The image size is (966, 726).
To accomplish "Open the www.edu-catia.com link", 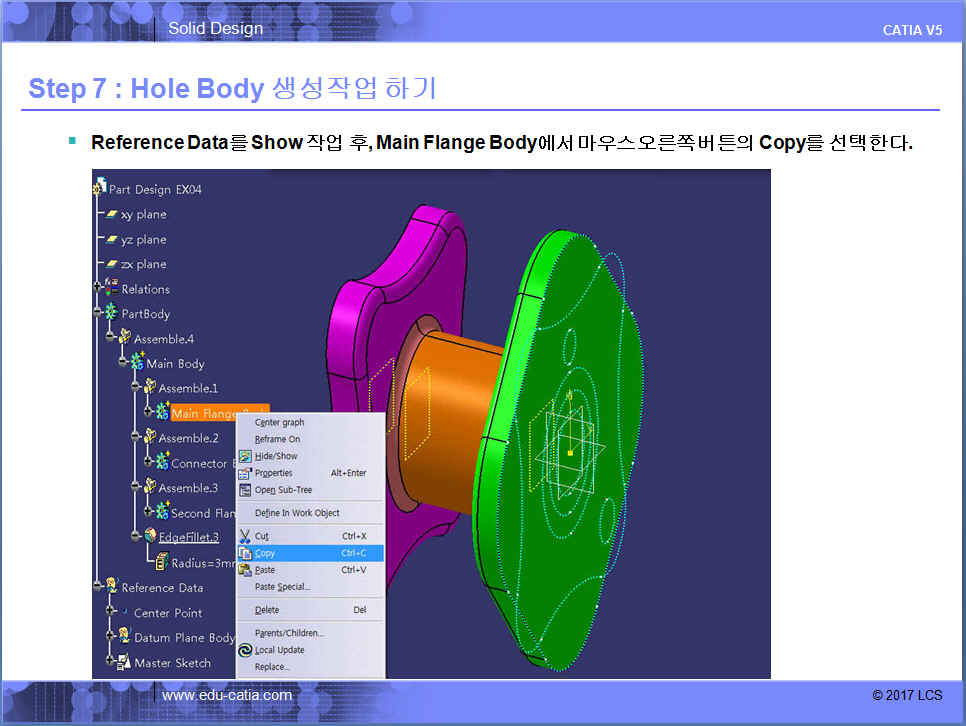I will [227, 695].
